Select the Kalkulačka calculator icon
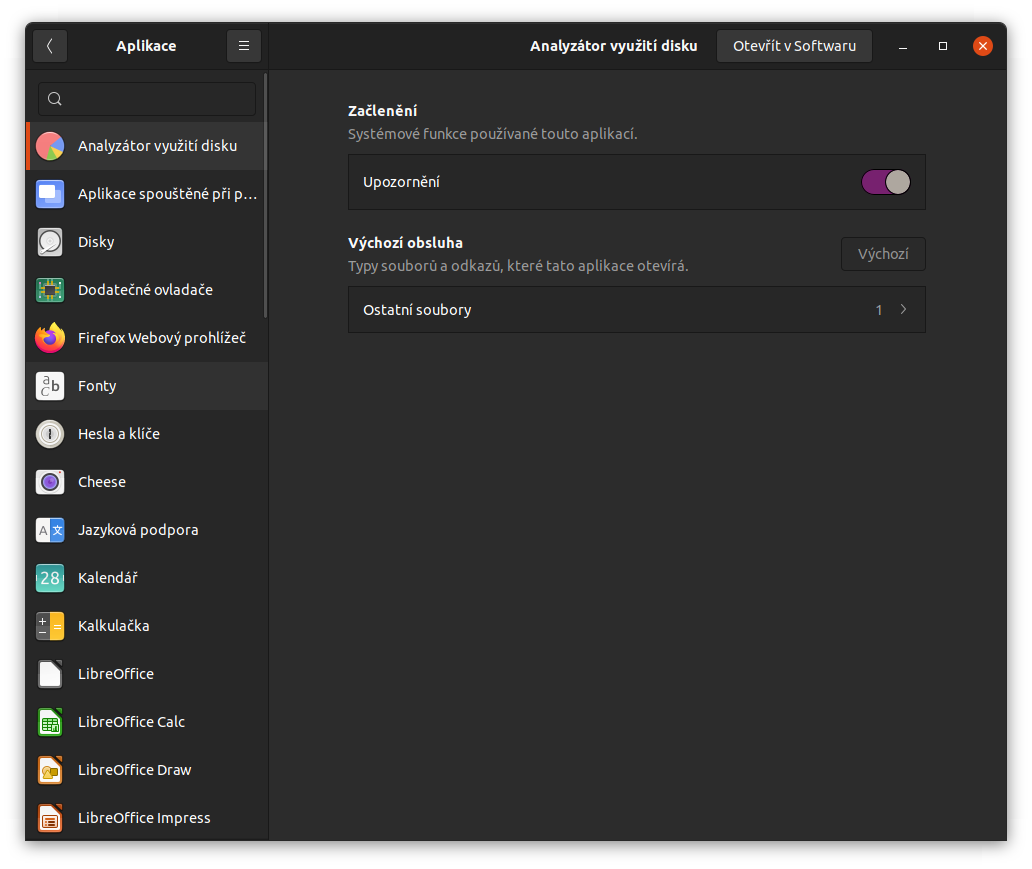 coord(50,626)
